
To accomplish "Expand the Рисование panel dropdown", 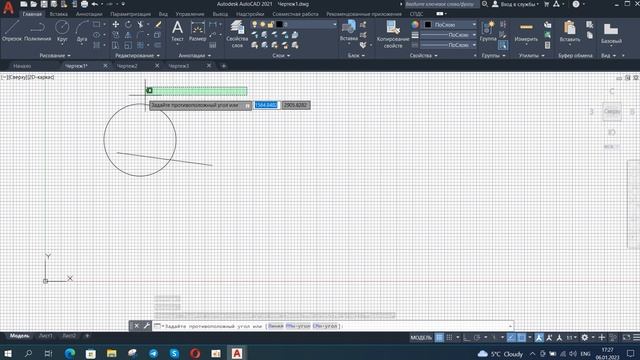I will [x=55, y=56].
